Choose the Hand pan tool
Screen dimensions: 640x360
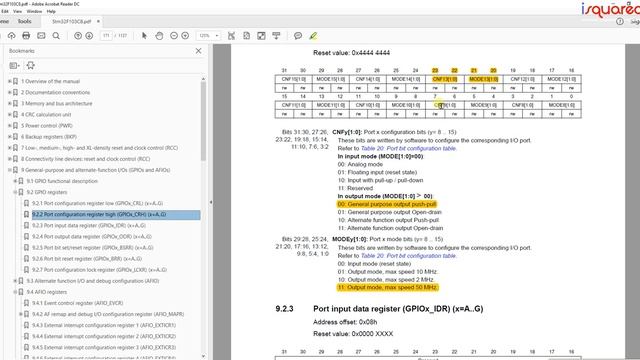[159, 36]
